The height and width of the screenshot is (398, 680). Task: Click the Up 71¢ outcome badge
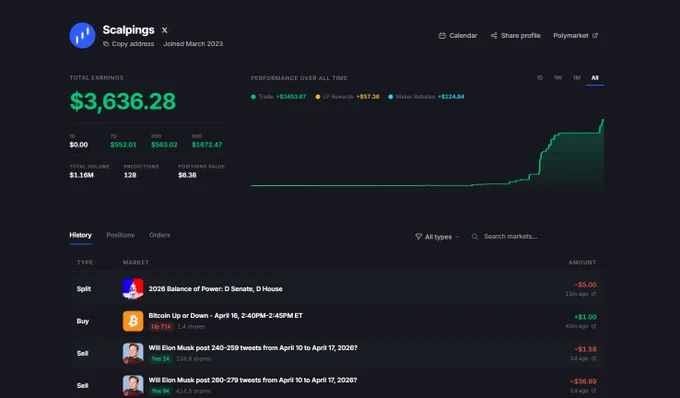[161, 326]
